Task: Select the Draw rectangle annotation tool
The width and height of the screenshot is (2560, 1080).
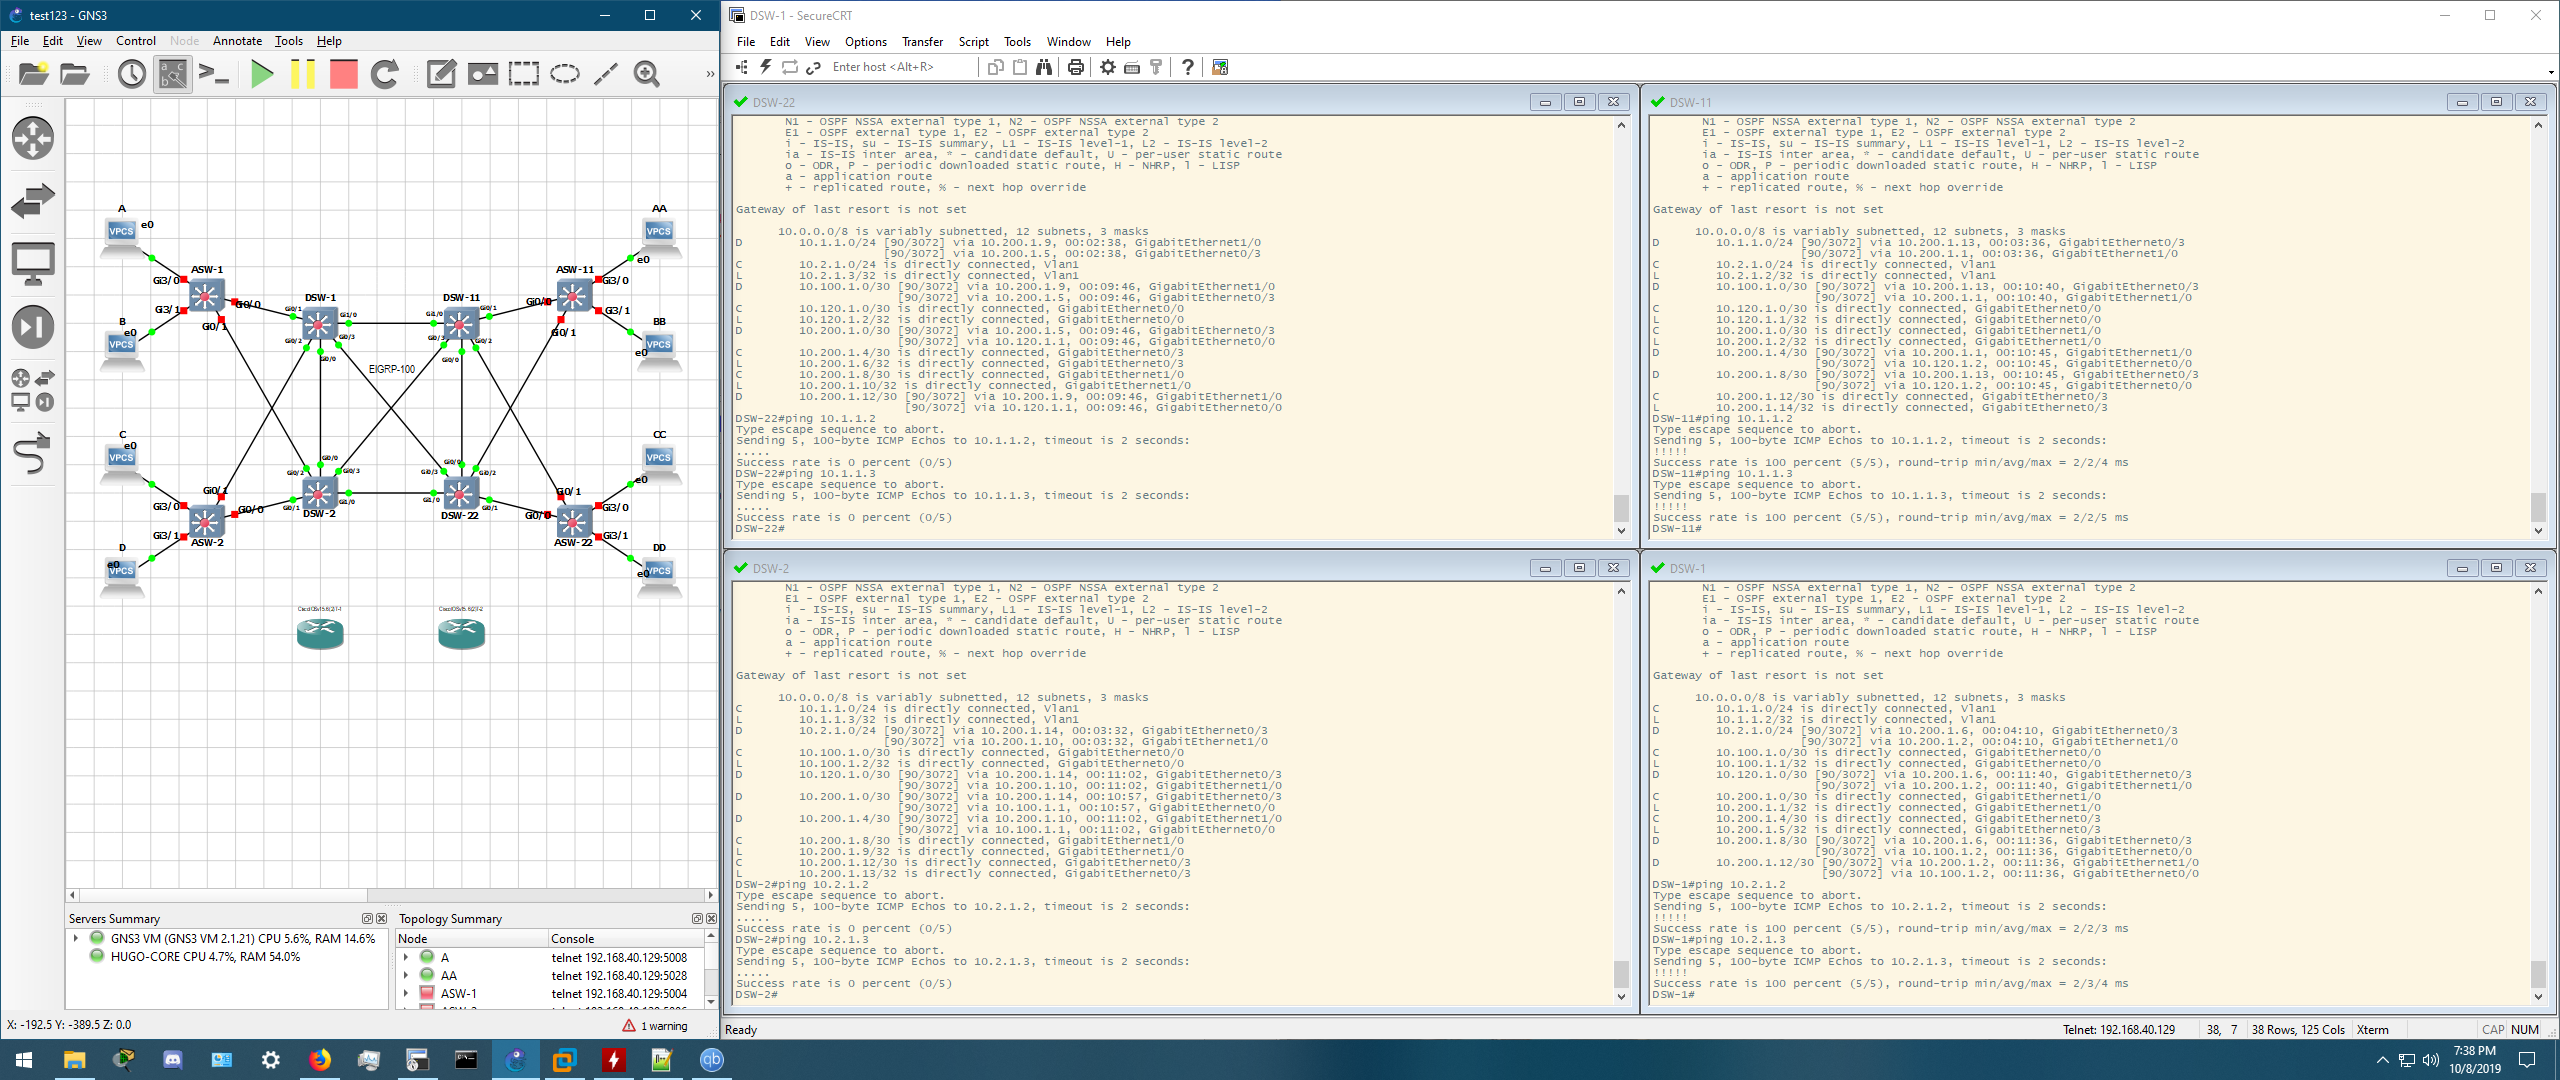Action: [523, 74]
